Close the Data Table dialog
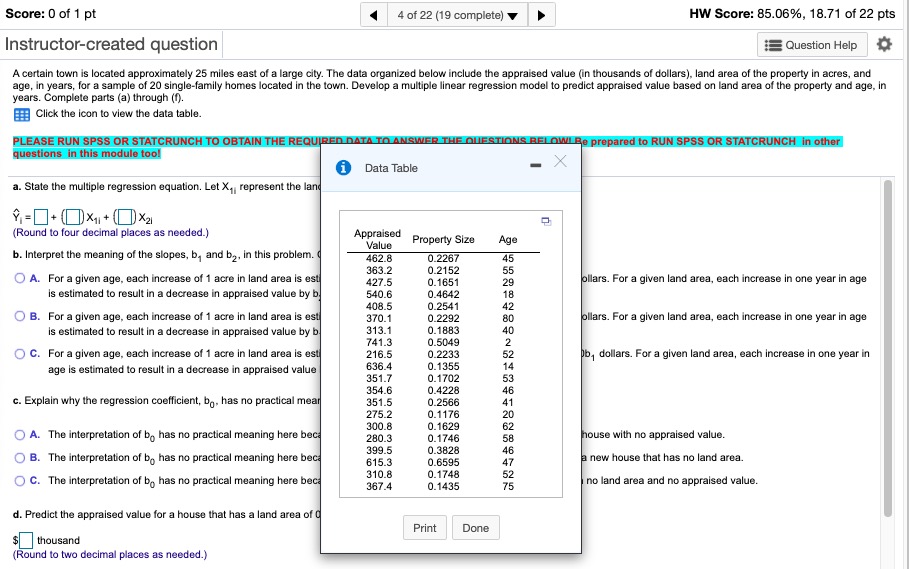 pyautogui.click(x=560, y=161)
